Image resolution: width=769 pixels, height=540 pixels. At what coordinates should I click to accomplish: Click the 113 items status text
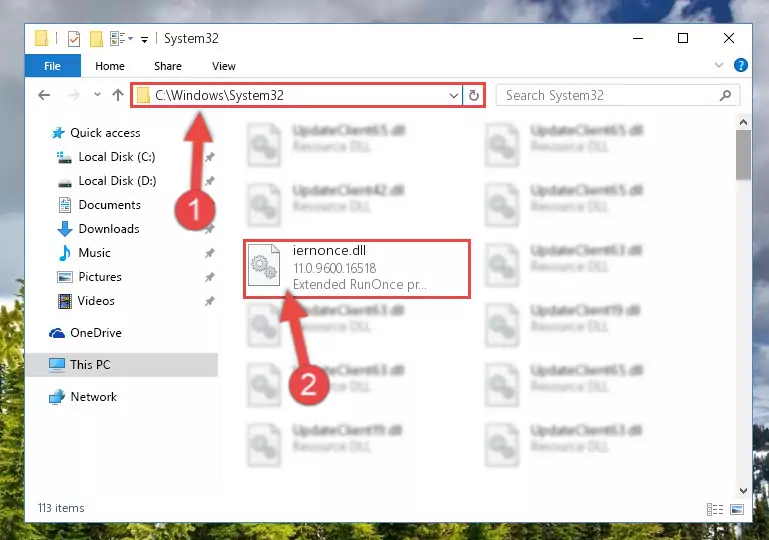[61, 508]
